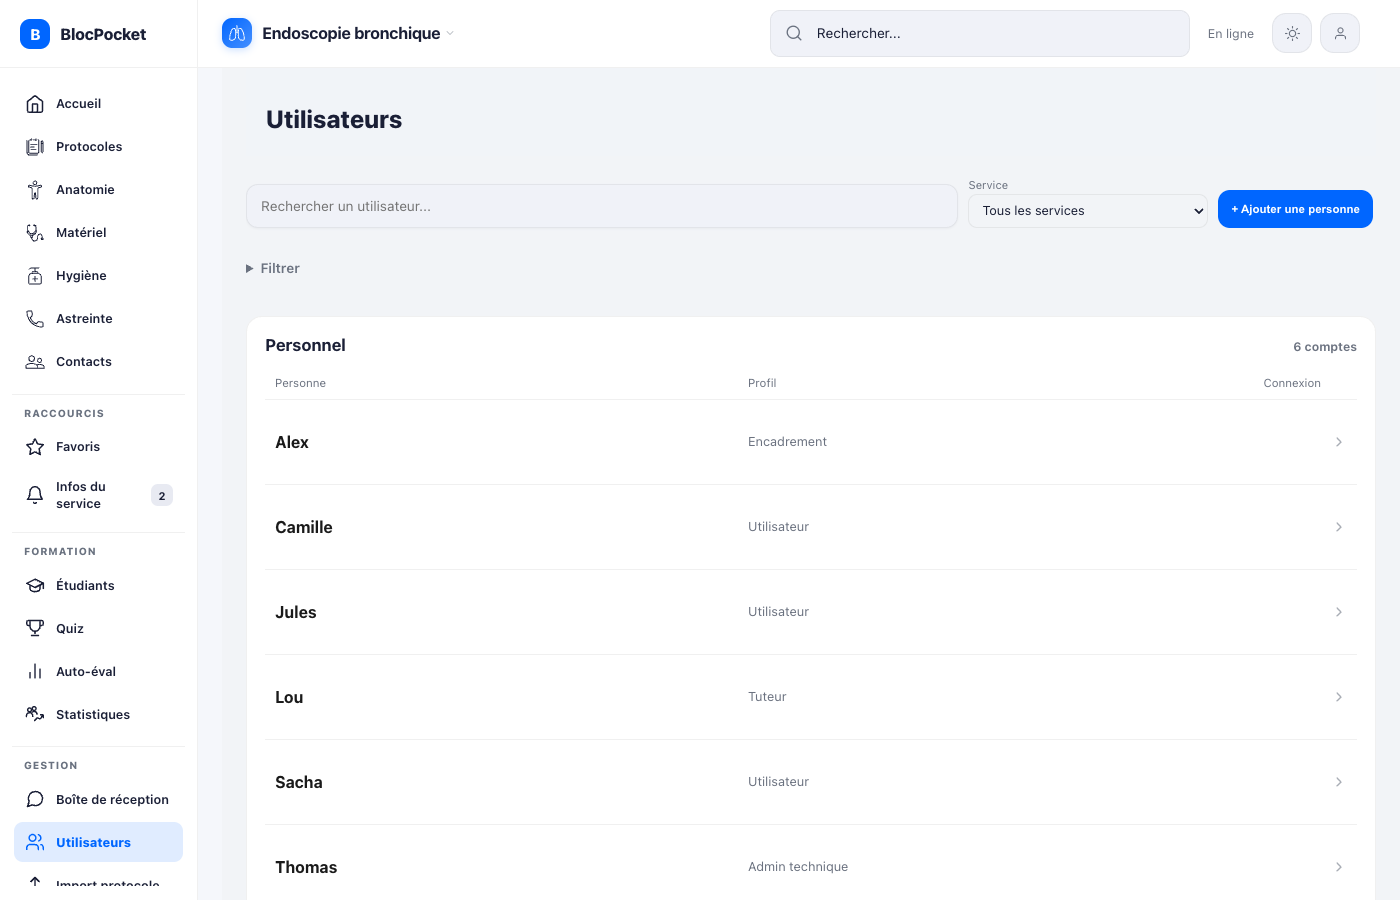Open Auto-éval bar chart icon
The image size is (1400, 900).
(x=35, y=672)
